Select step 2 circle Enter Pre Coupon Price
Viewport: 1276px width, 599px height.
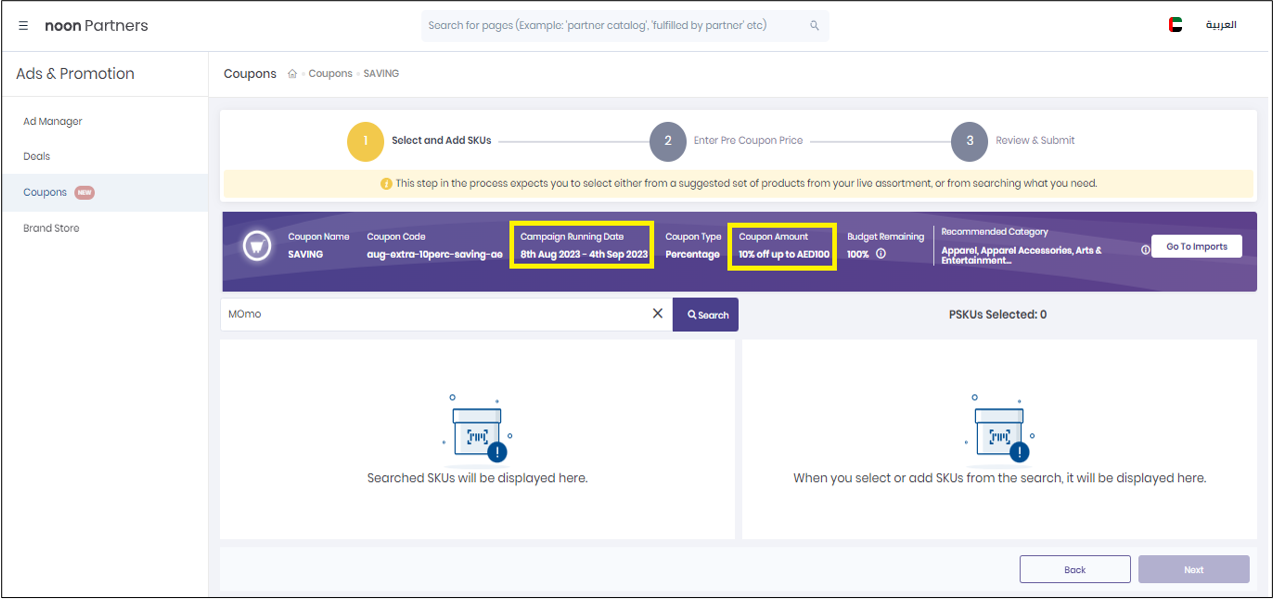click(x=667, y=141)
